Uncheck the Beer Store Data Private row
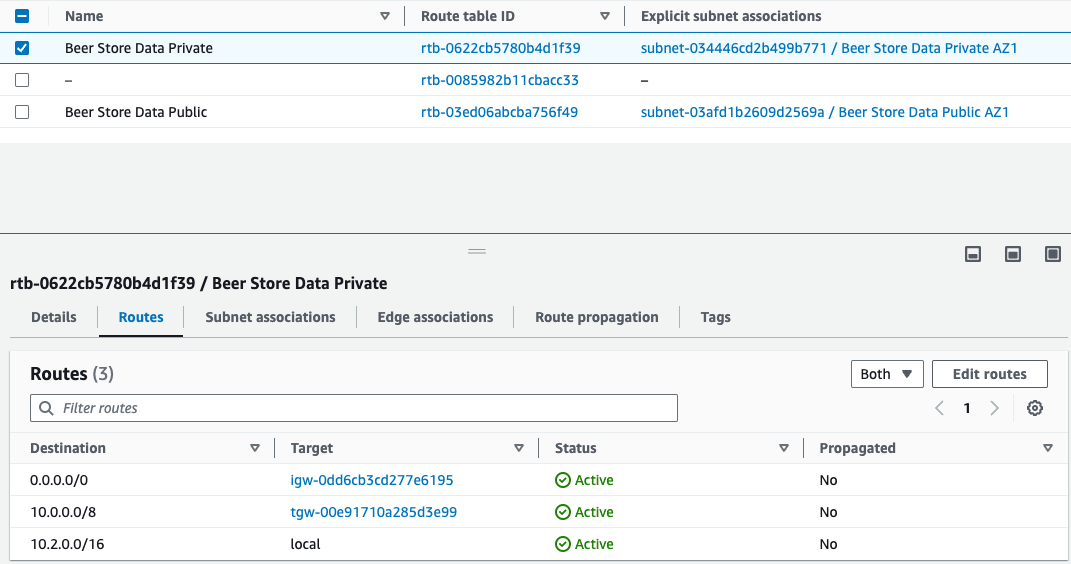This screenshot has width=1071, height=564. pos(22,48)
